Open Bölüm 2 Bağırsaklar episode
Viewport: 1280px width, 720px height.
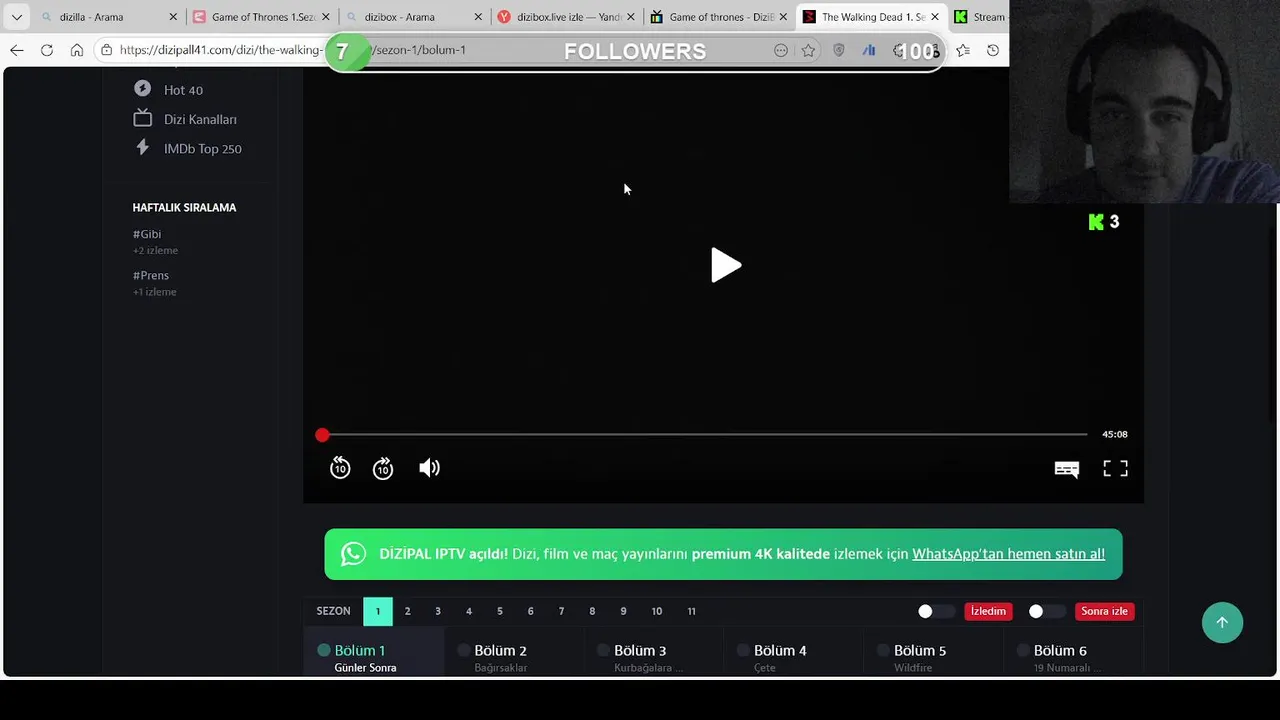(x=515, y=652)
